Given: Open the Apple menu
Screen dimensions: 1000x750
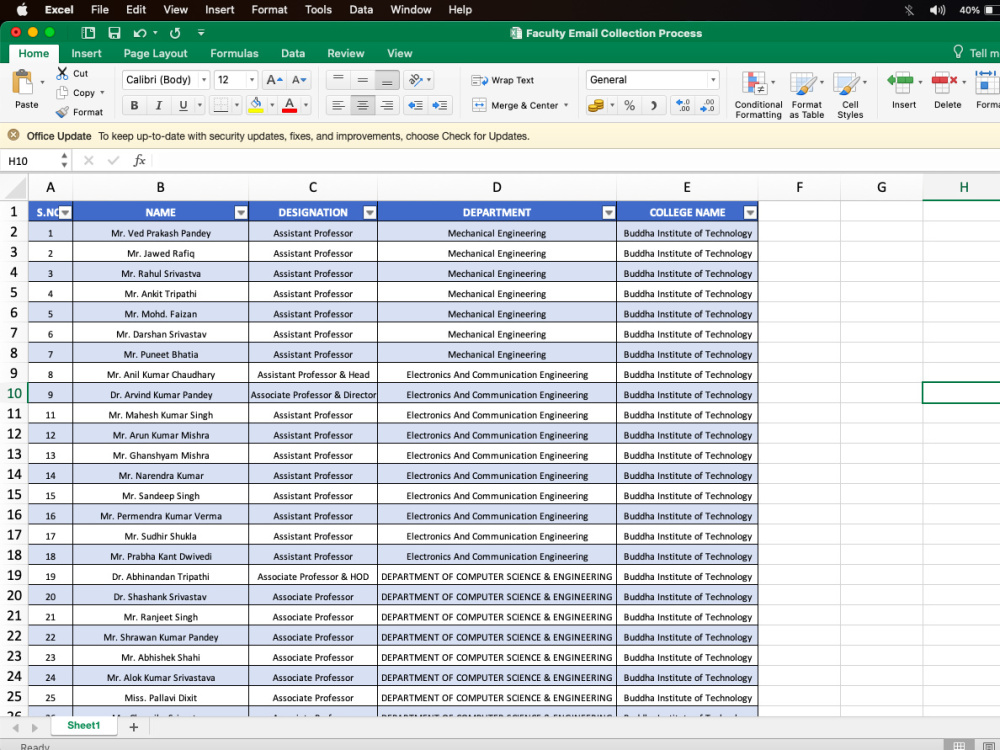Looking at the screenshot, I should click(x=22, y=10).
